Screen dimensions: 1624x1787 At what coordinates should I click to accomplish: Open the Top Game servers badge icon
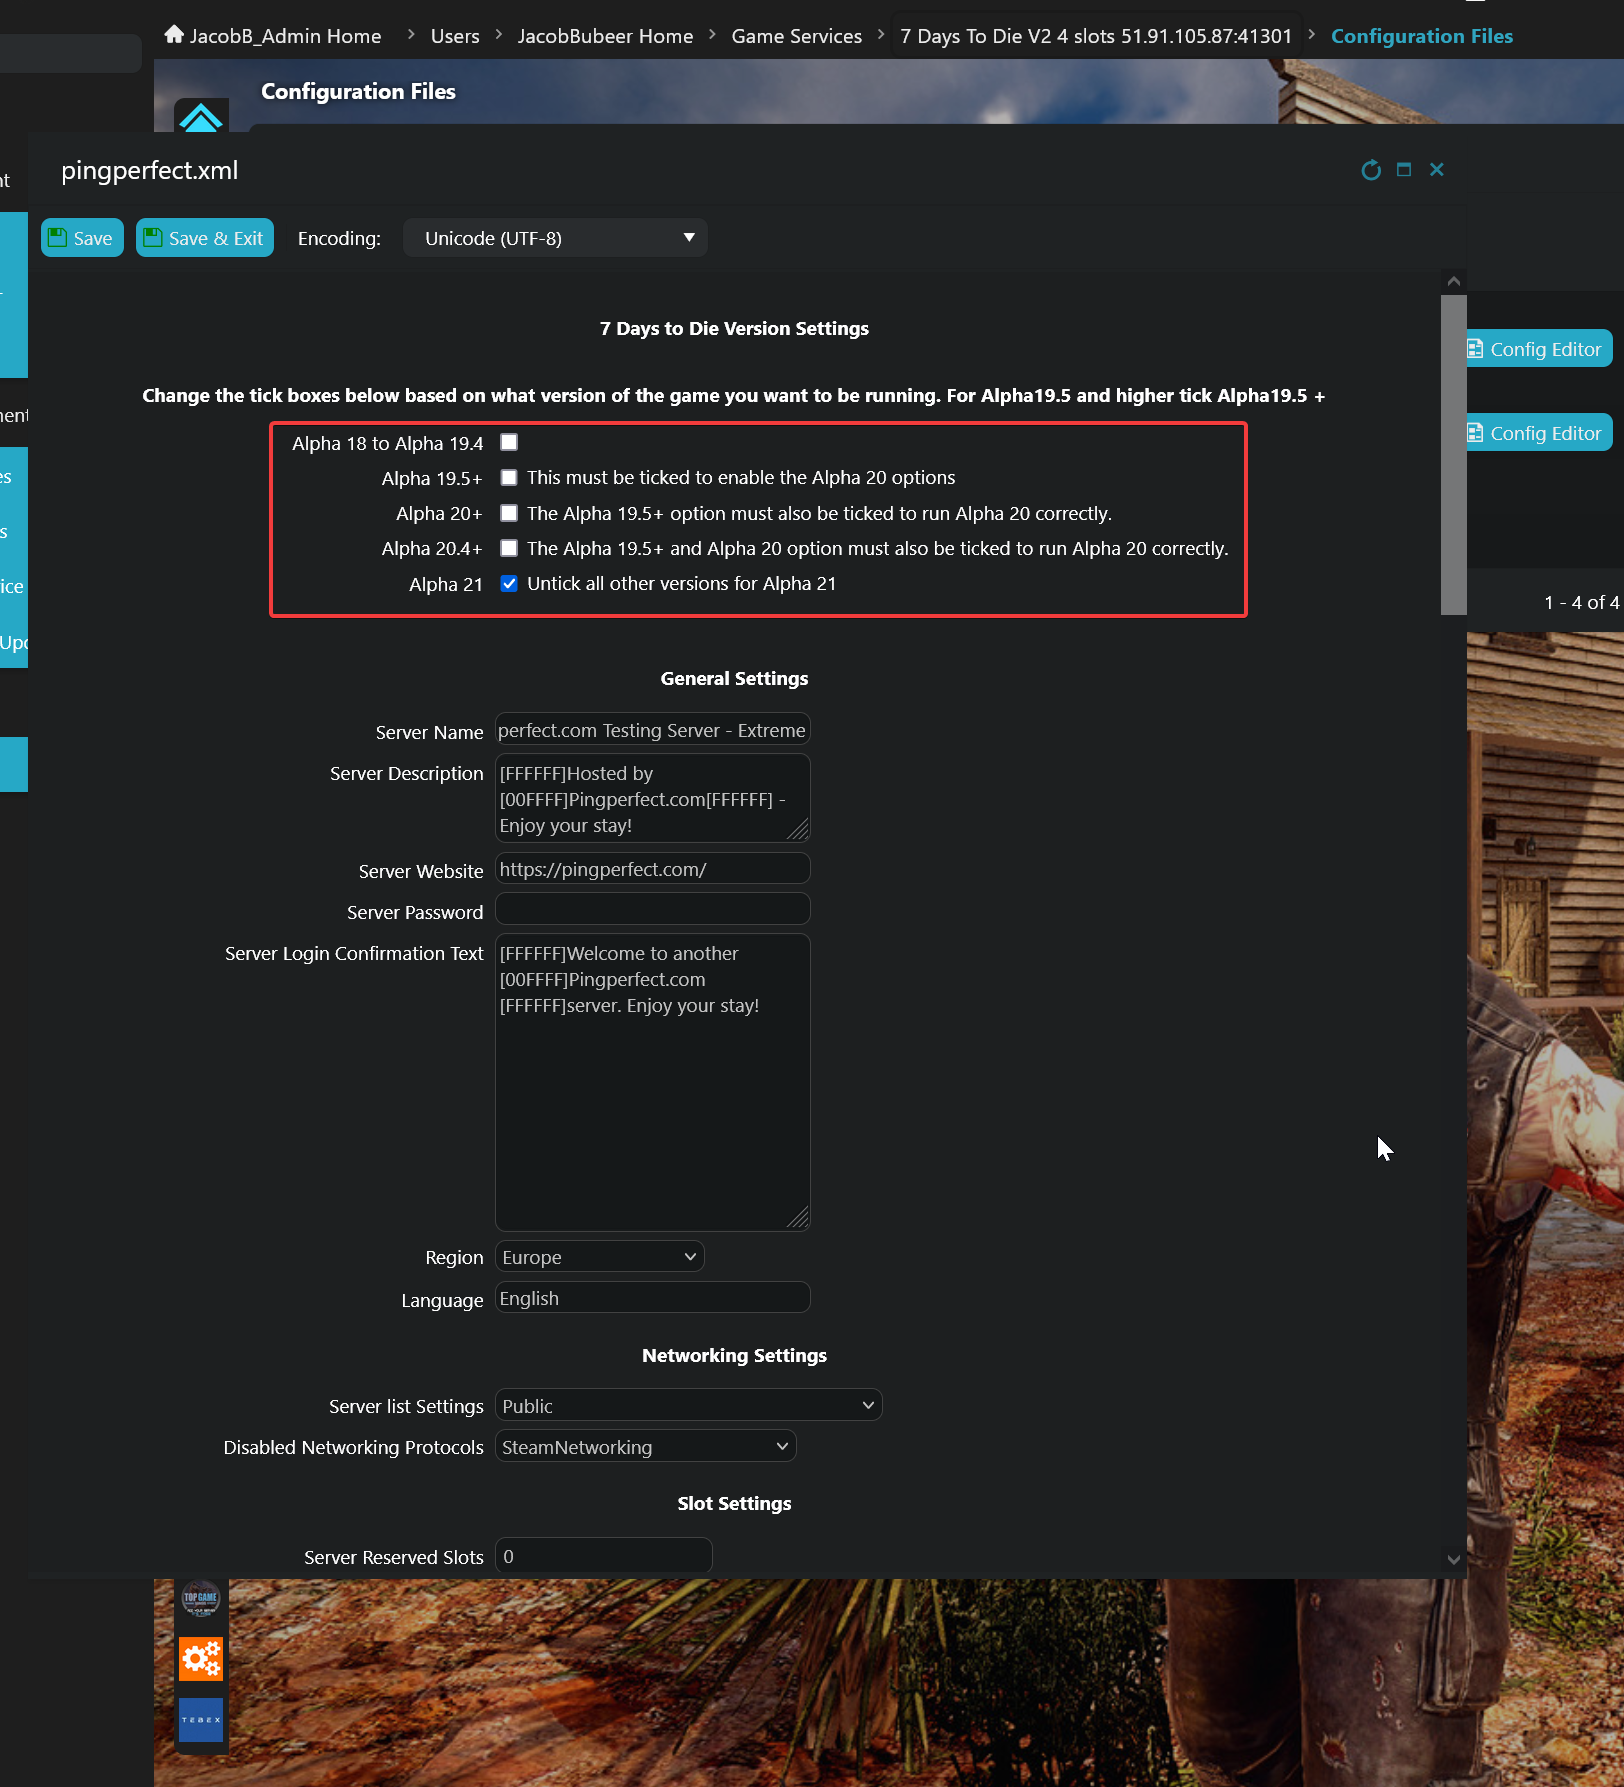(x=201, y=1598)
